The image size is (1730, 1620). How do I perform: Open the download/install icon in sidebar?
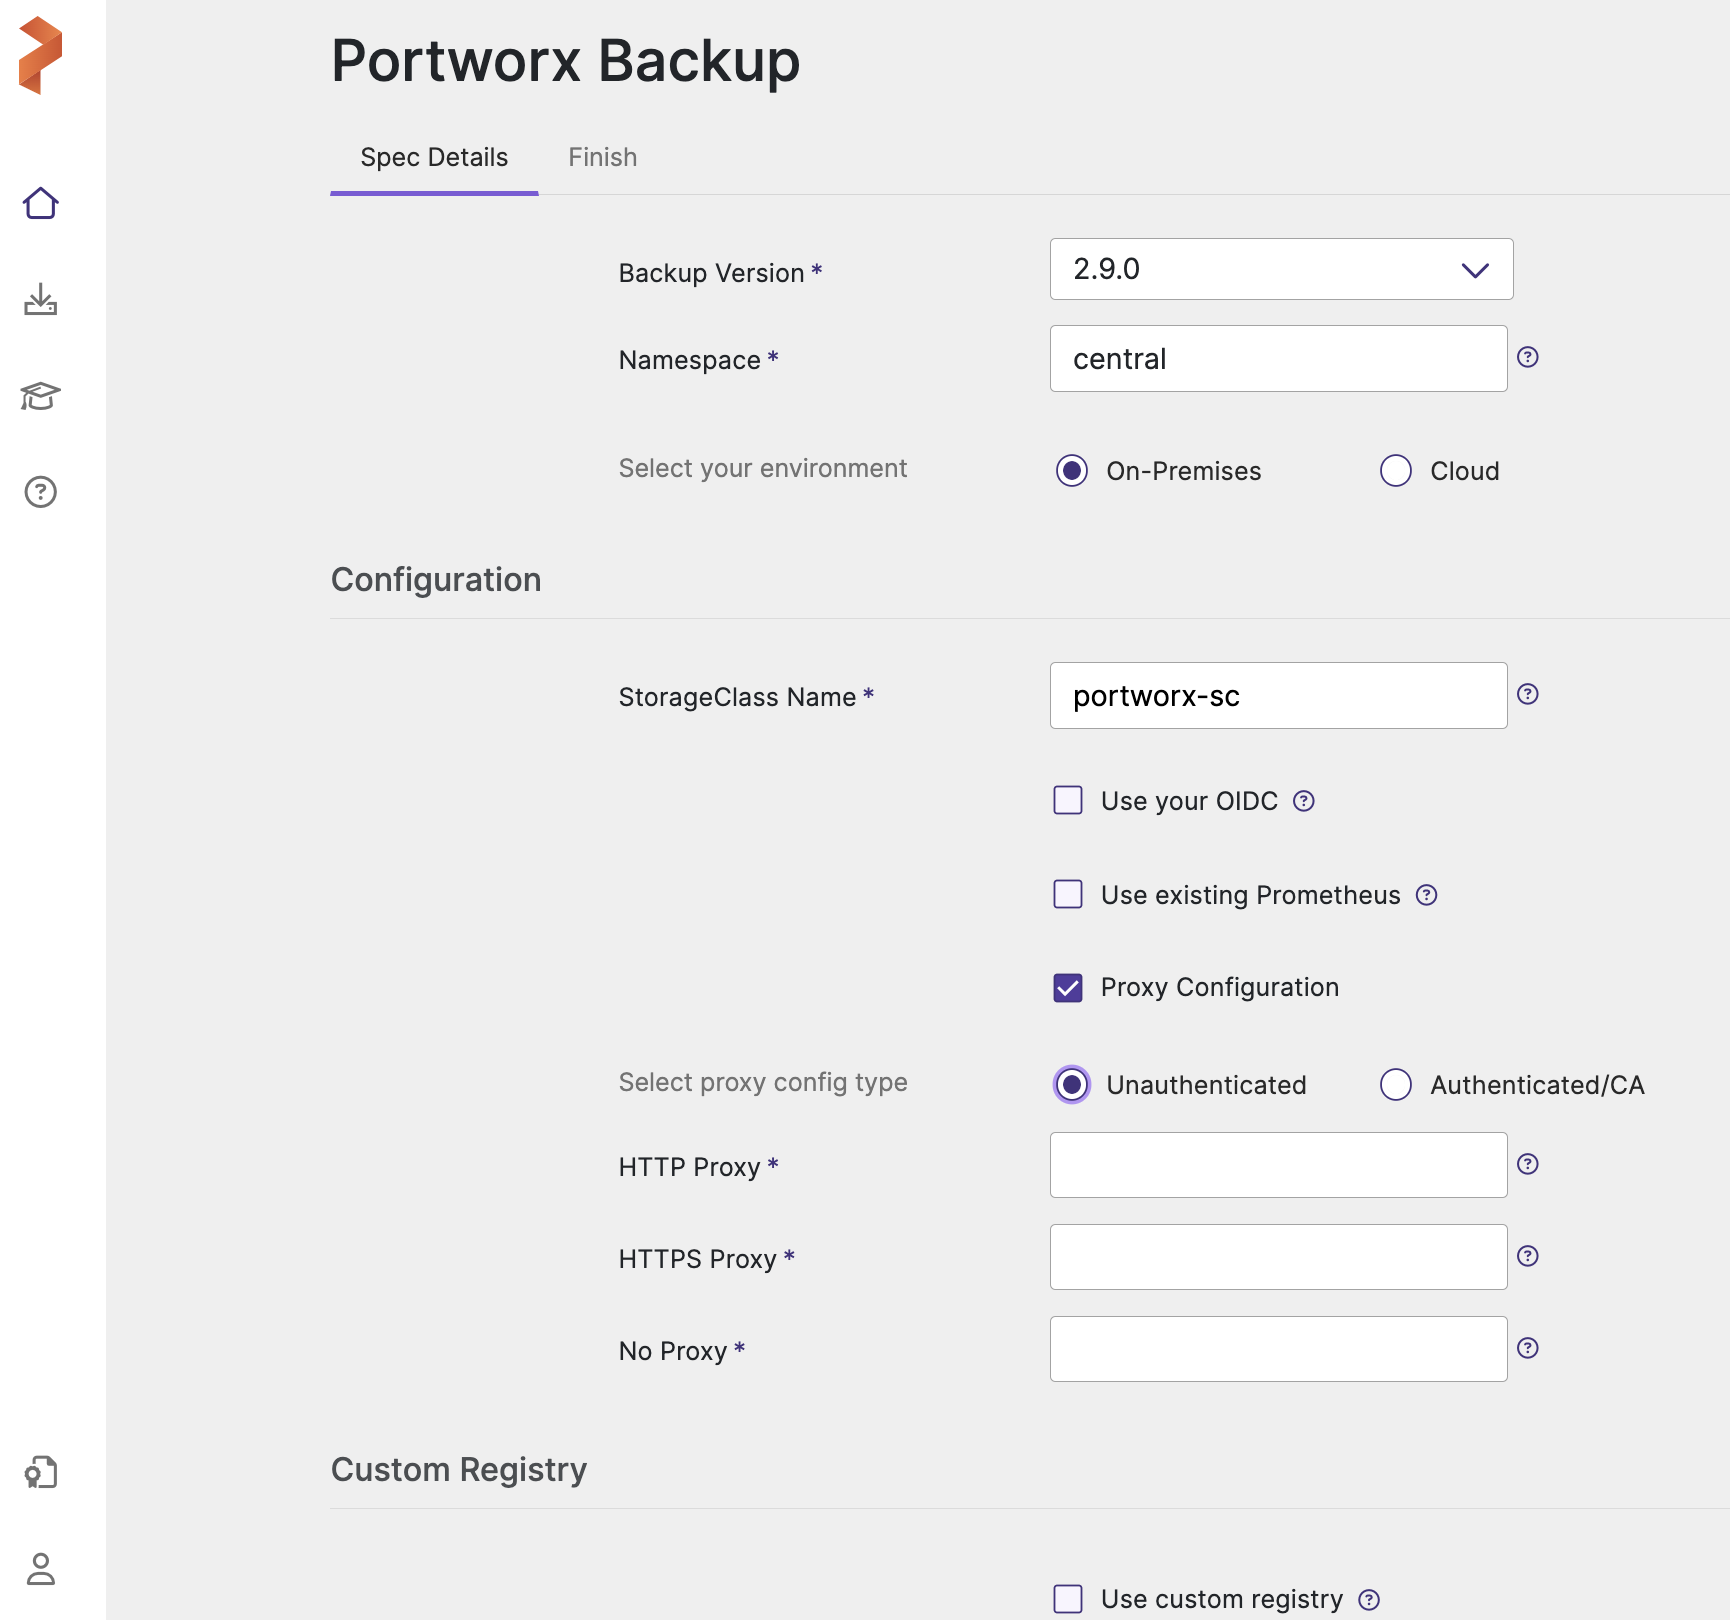pos(40,299)
